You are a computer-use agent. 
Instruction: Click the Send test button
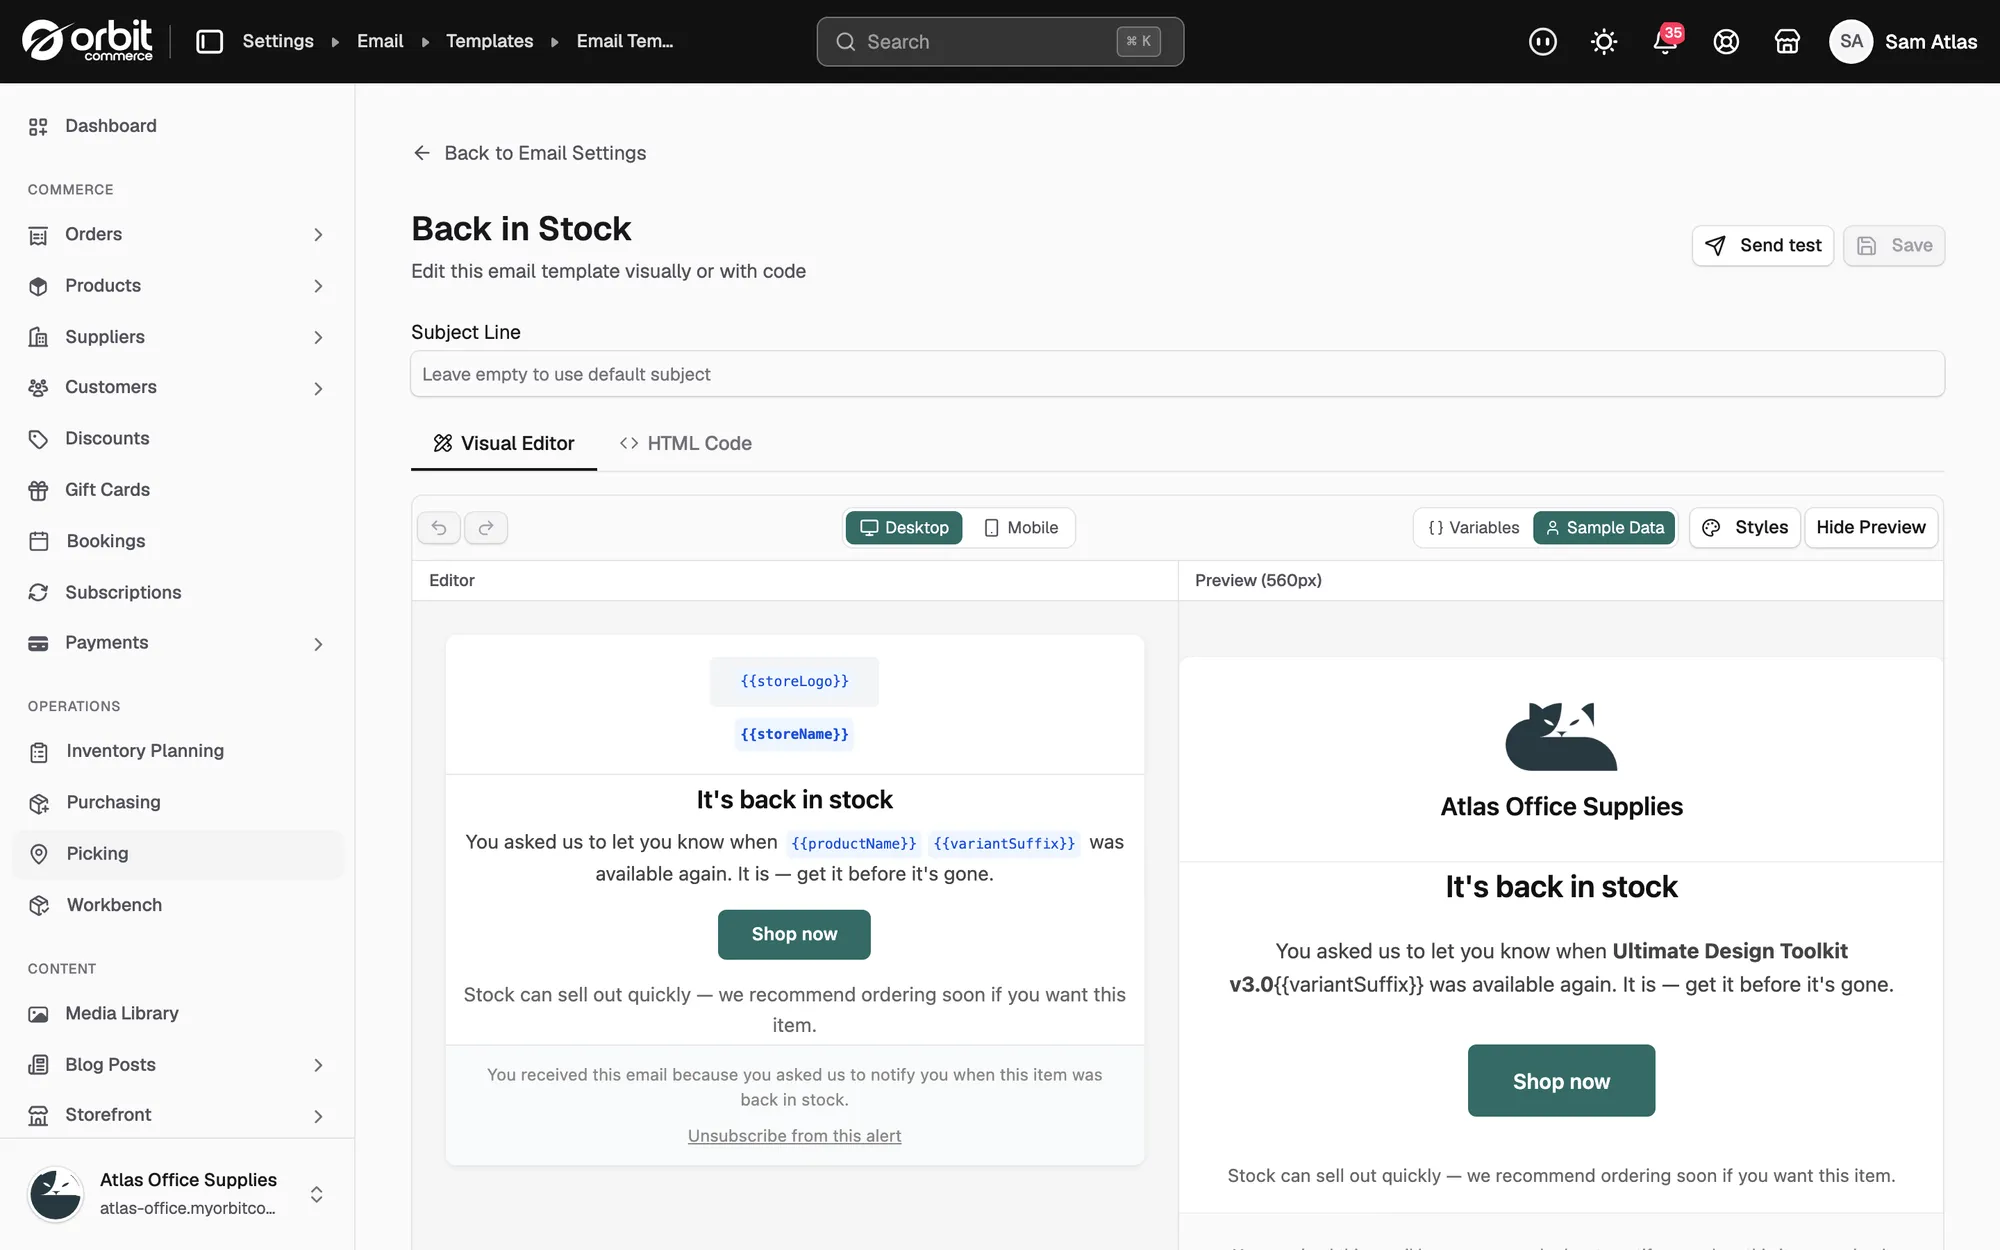point(1763,246)
